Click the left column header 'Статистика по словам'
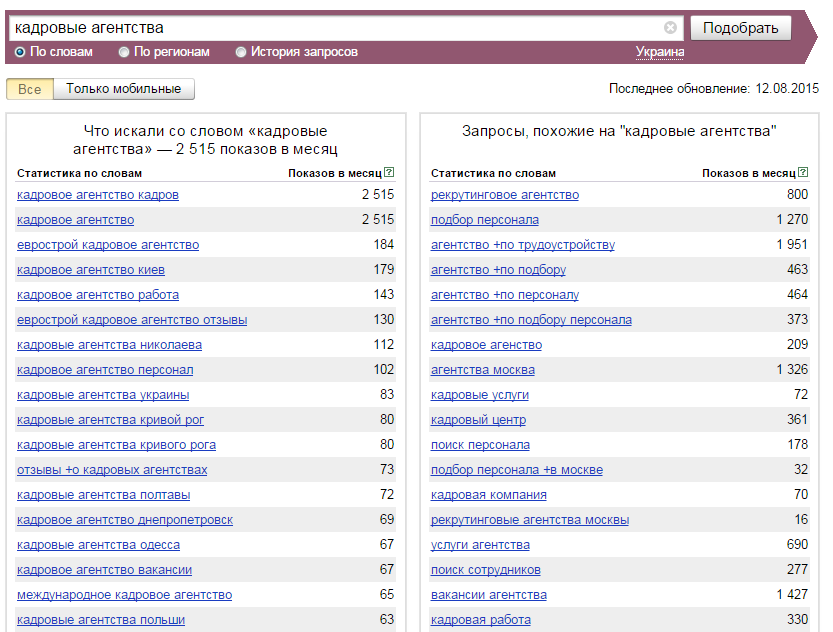833x632 pixels. click(x=79, y=173)
